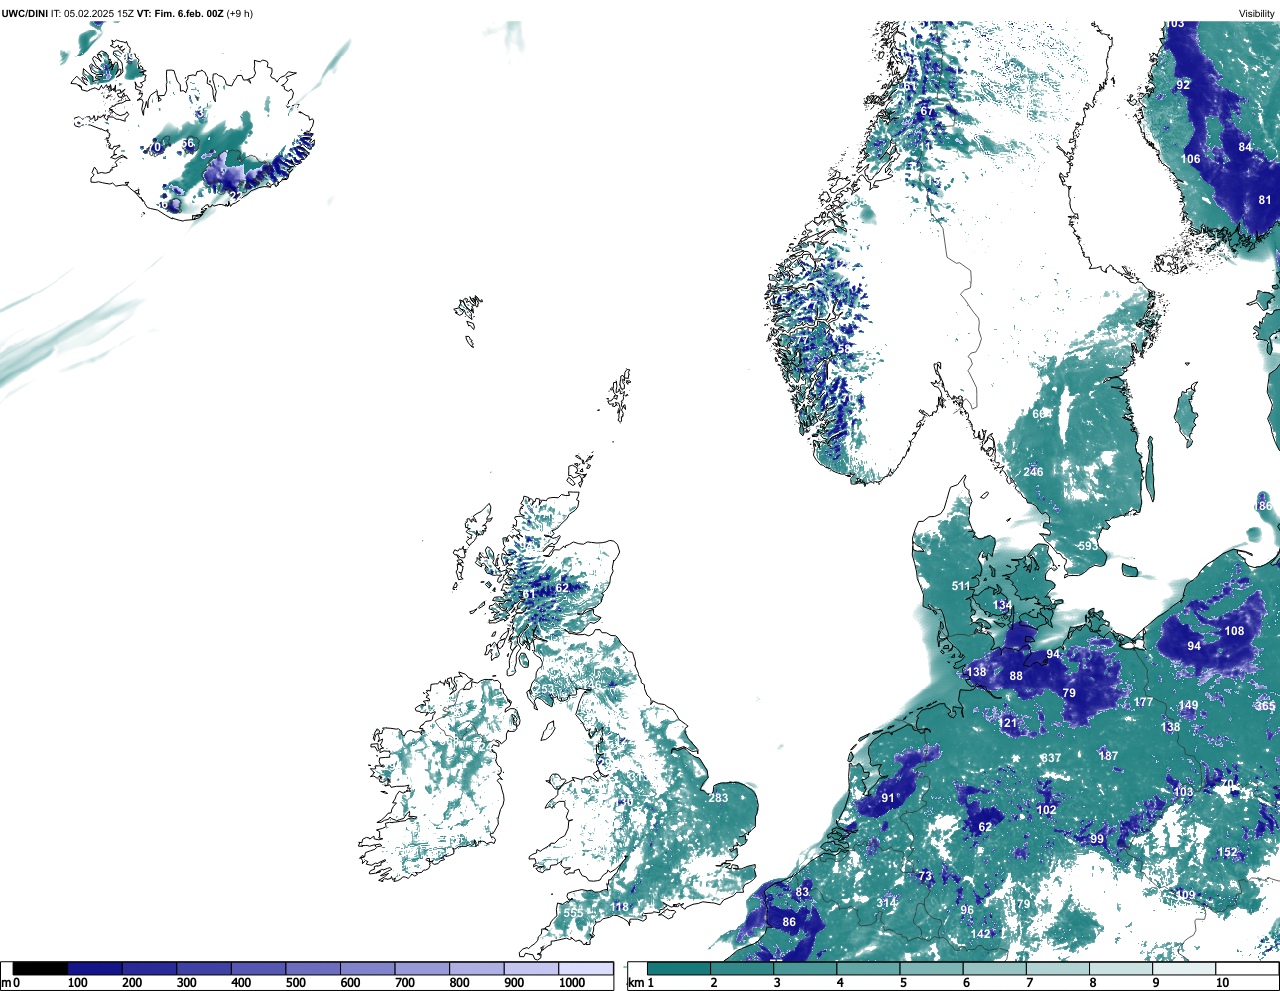This screenshot has height=991, width=1280.
Task: Click visibility value "106" over Finland
Action: click(1191, 159)
